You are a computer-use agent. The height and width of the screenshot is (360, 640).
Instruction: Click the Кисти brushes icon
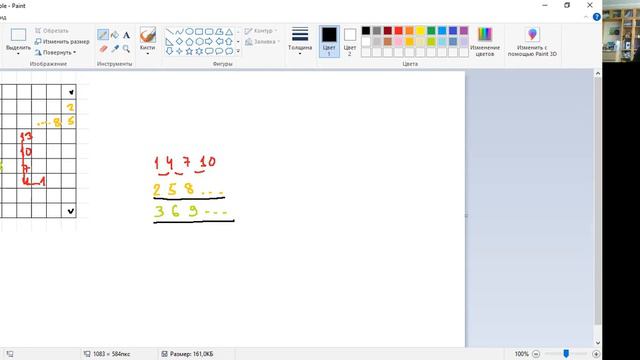(147, 35)
